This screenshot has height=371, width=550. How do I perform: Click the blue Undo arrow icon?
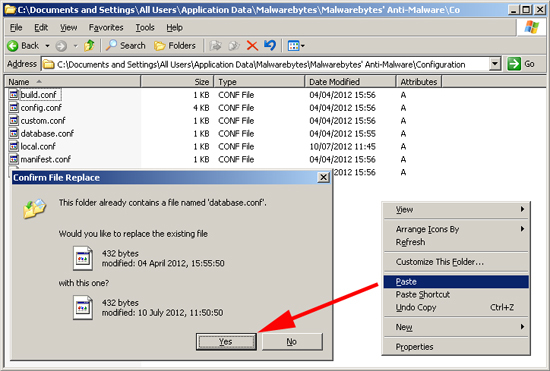(x=270, y=46)
